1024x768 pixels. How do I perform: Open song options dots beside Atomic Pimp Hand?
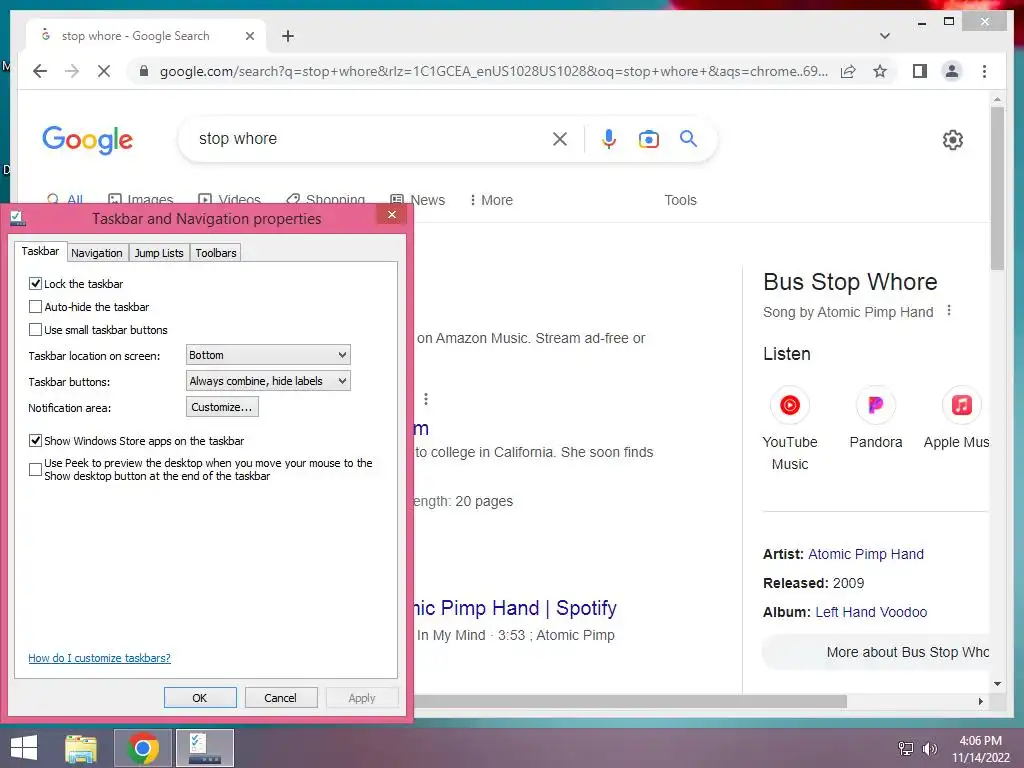[949, 311]
